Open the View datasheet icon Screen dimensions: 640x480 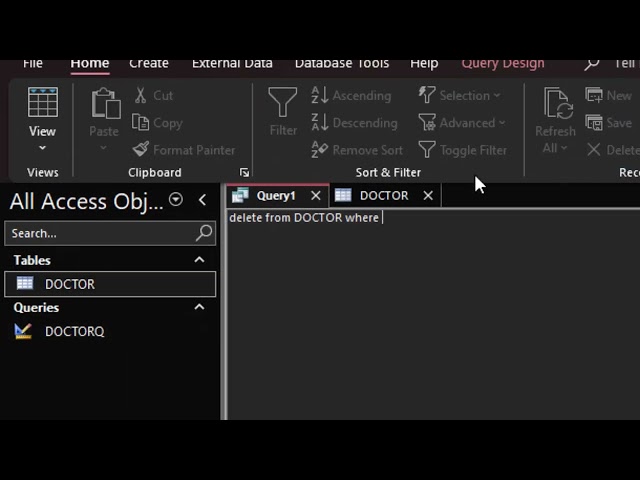42,102
